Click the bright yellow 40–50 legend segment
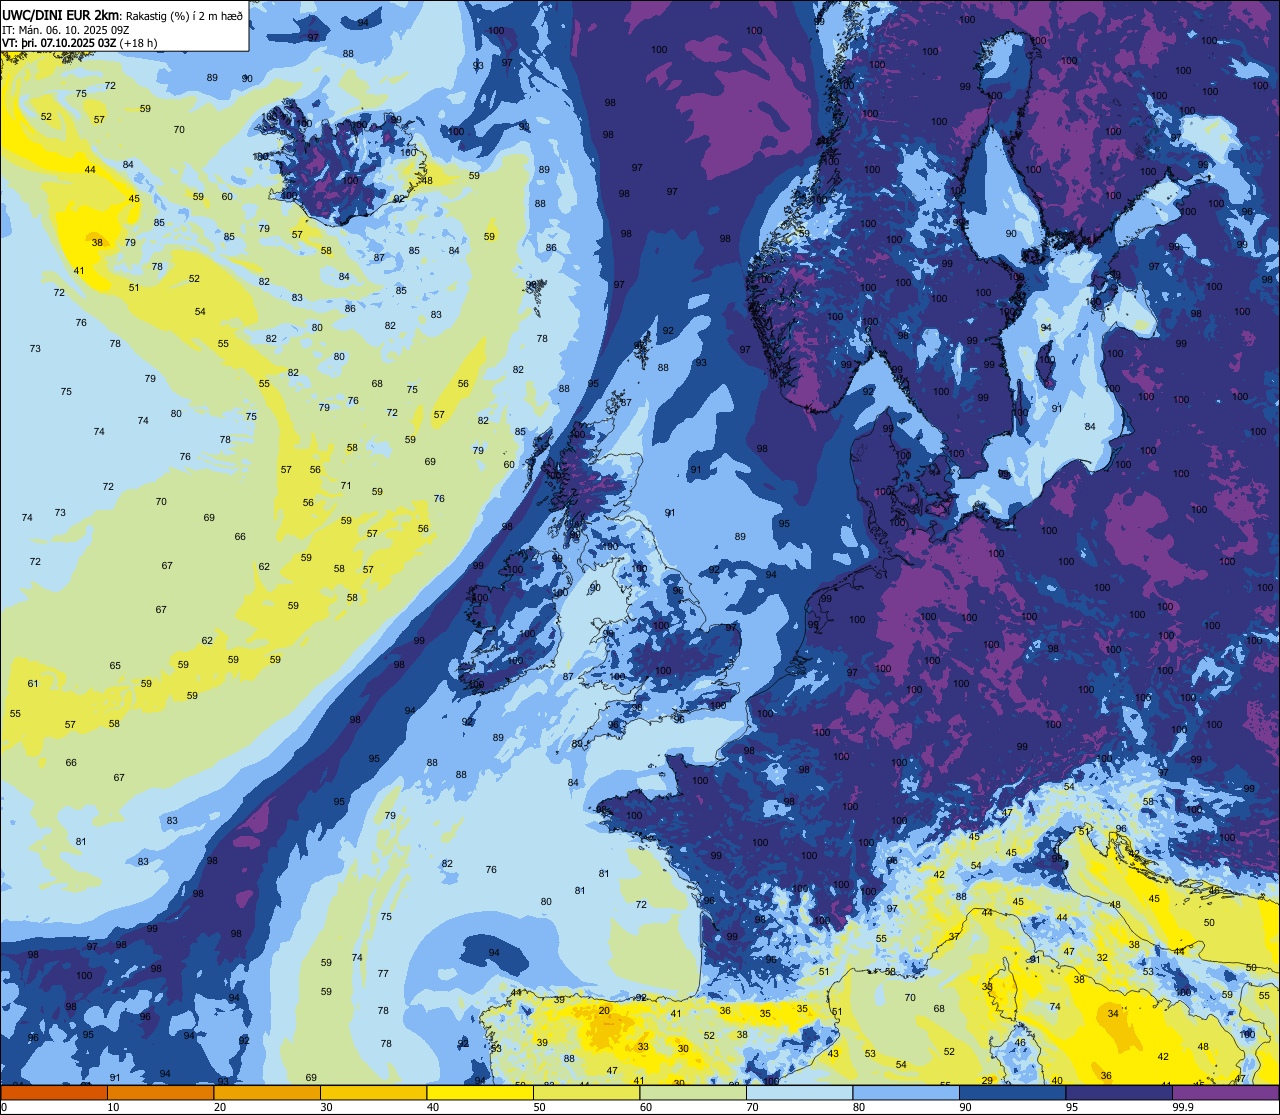The height and width of the screenshot is (1115, 1280). pos(480,1092)
